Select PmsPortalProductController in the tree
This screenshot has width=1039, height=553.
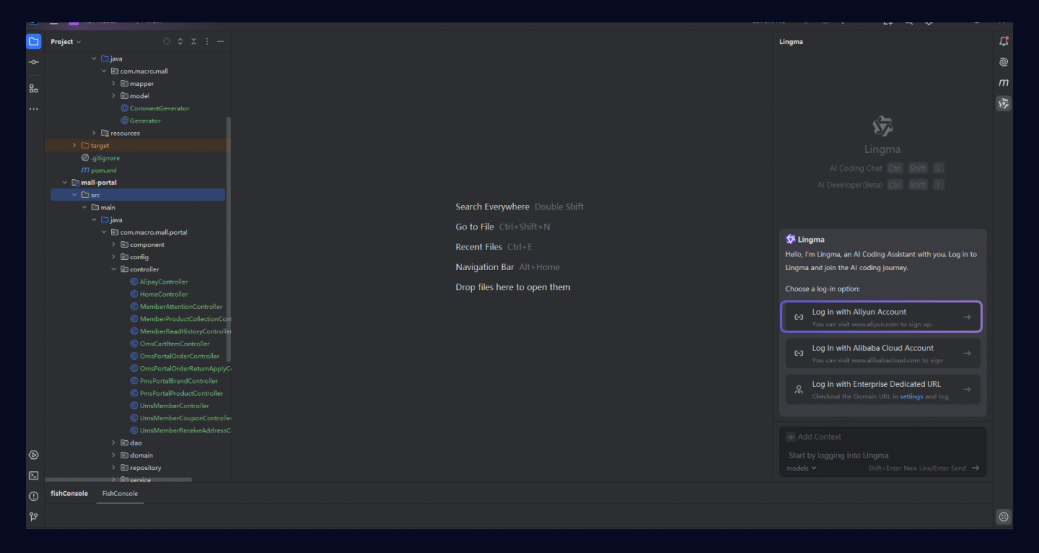pyautogui.click(x=181, y=393)
